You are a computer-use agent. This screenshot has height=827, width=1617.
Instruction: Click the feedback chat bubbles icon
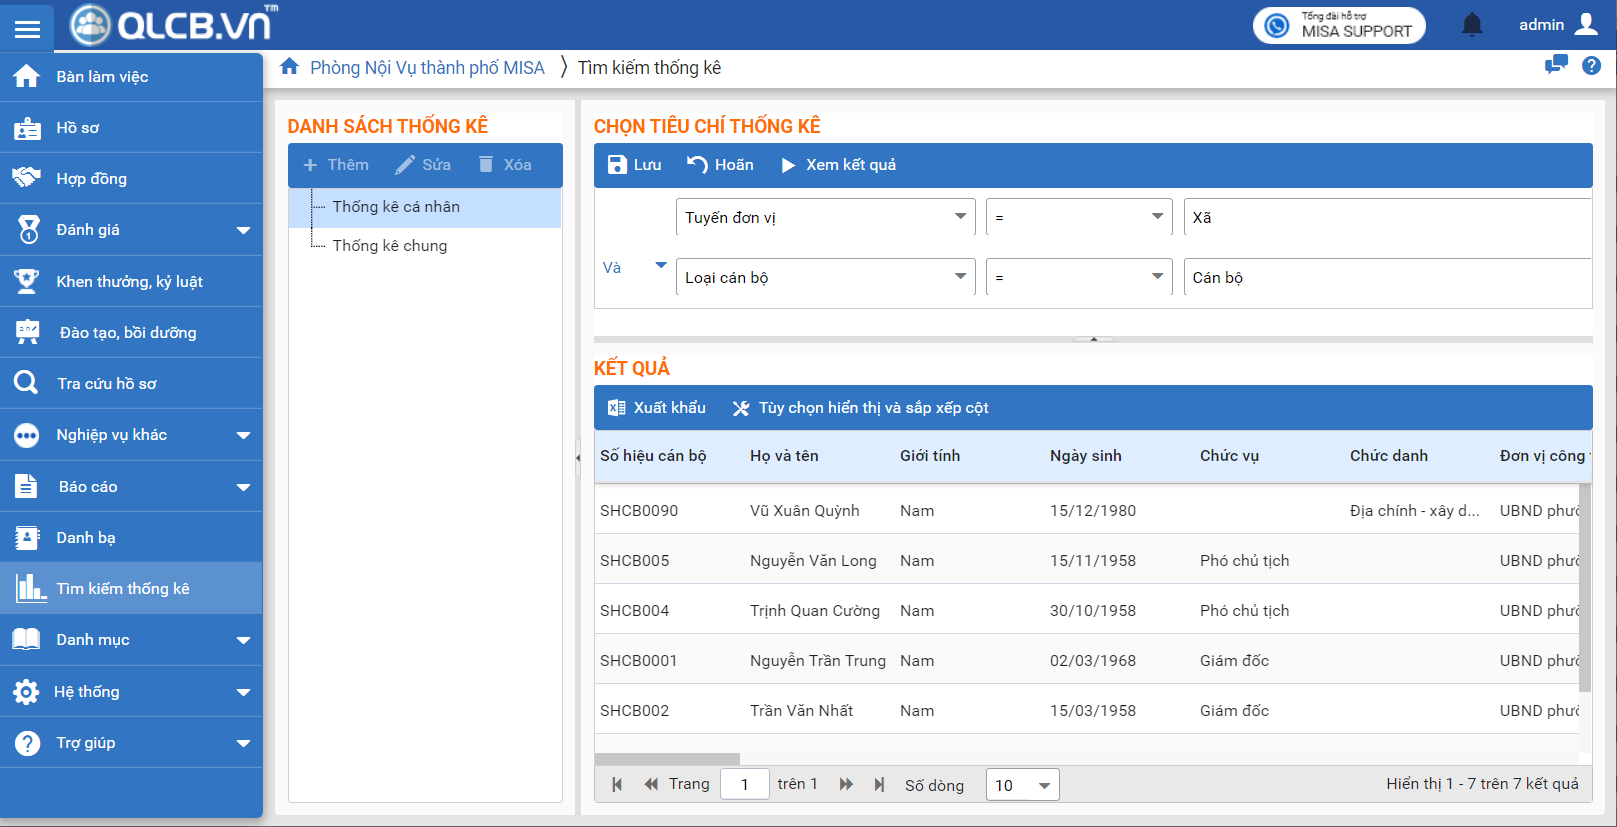(x=1555, y=66)
